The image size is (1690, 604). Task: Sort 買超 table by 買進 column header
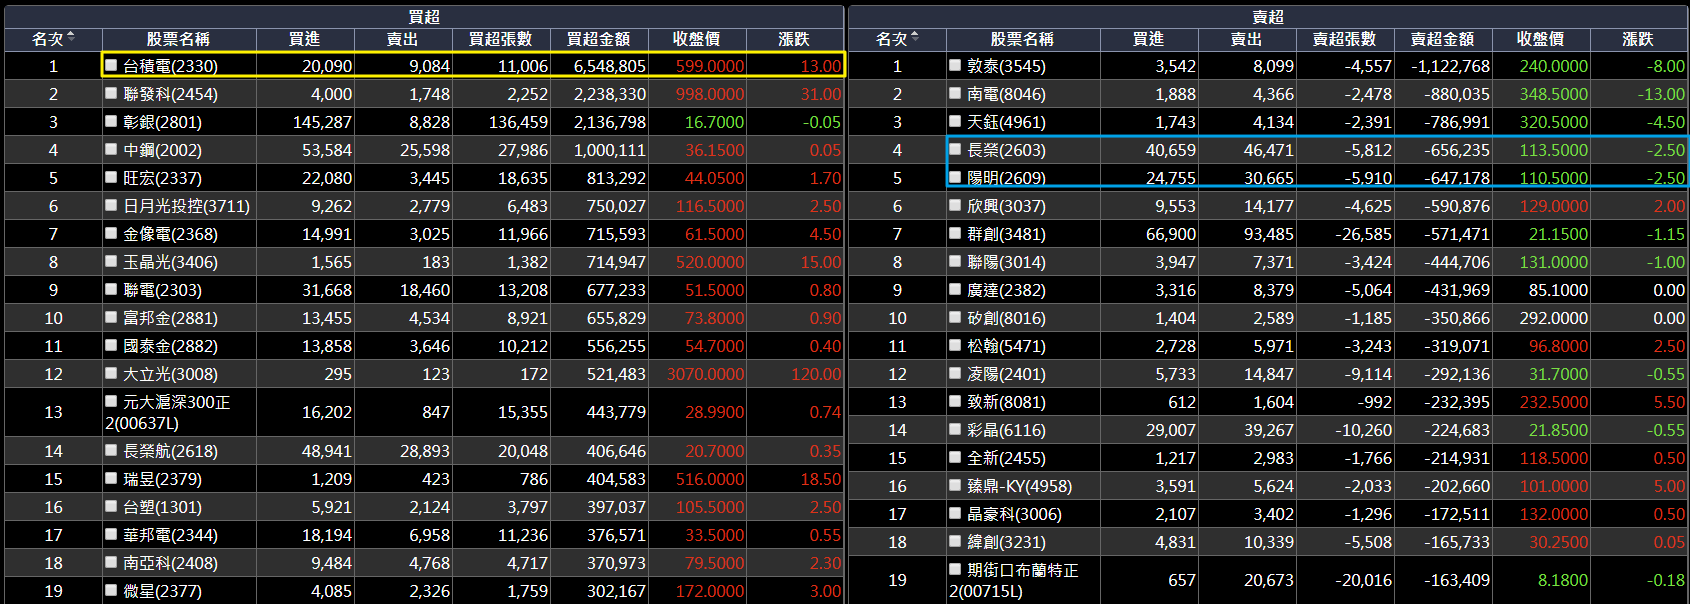tap(304, 39)
